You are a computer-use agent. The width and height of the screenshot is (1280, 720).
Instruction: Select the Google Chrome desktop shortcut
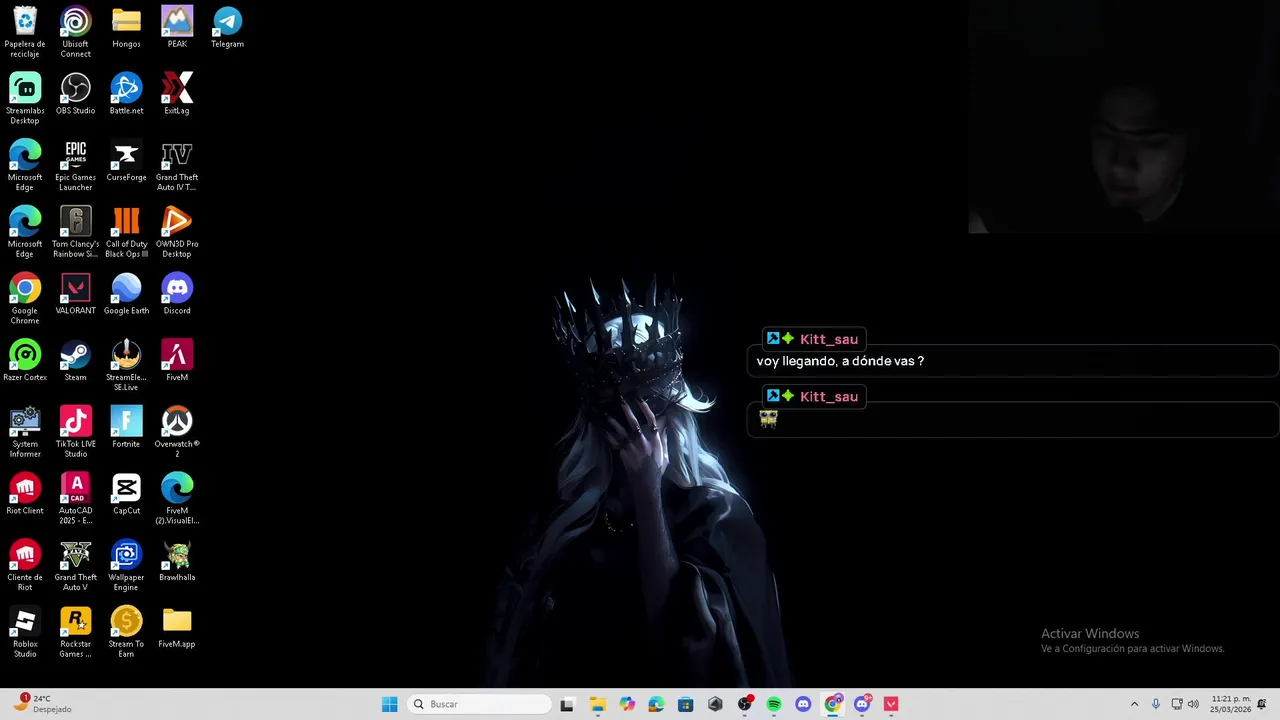pos(25,299)
